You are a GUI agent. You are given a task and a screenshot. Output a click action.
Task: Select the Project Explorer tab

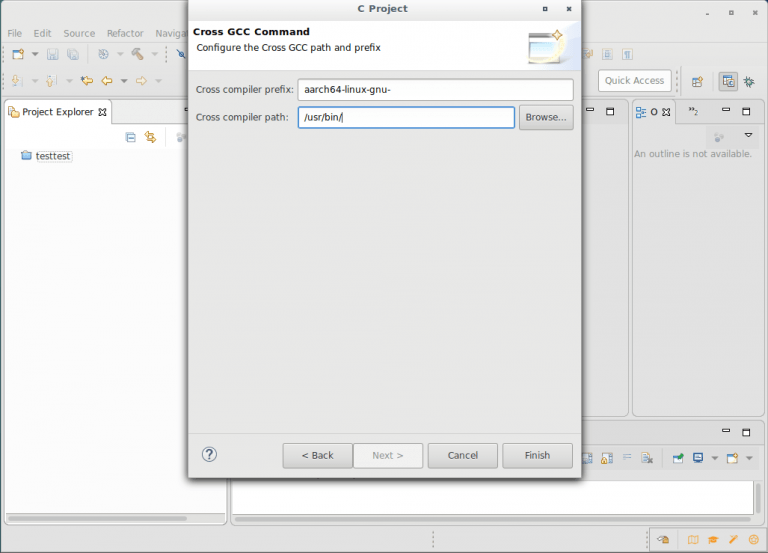pos(58,112)
